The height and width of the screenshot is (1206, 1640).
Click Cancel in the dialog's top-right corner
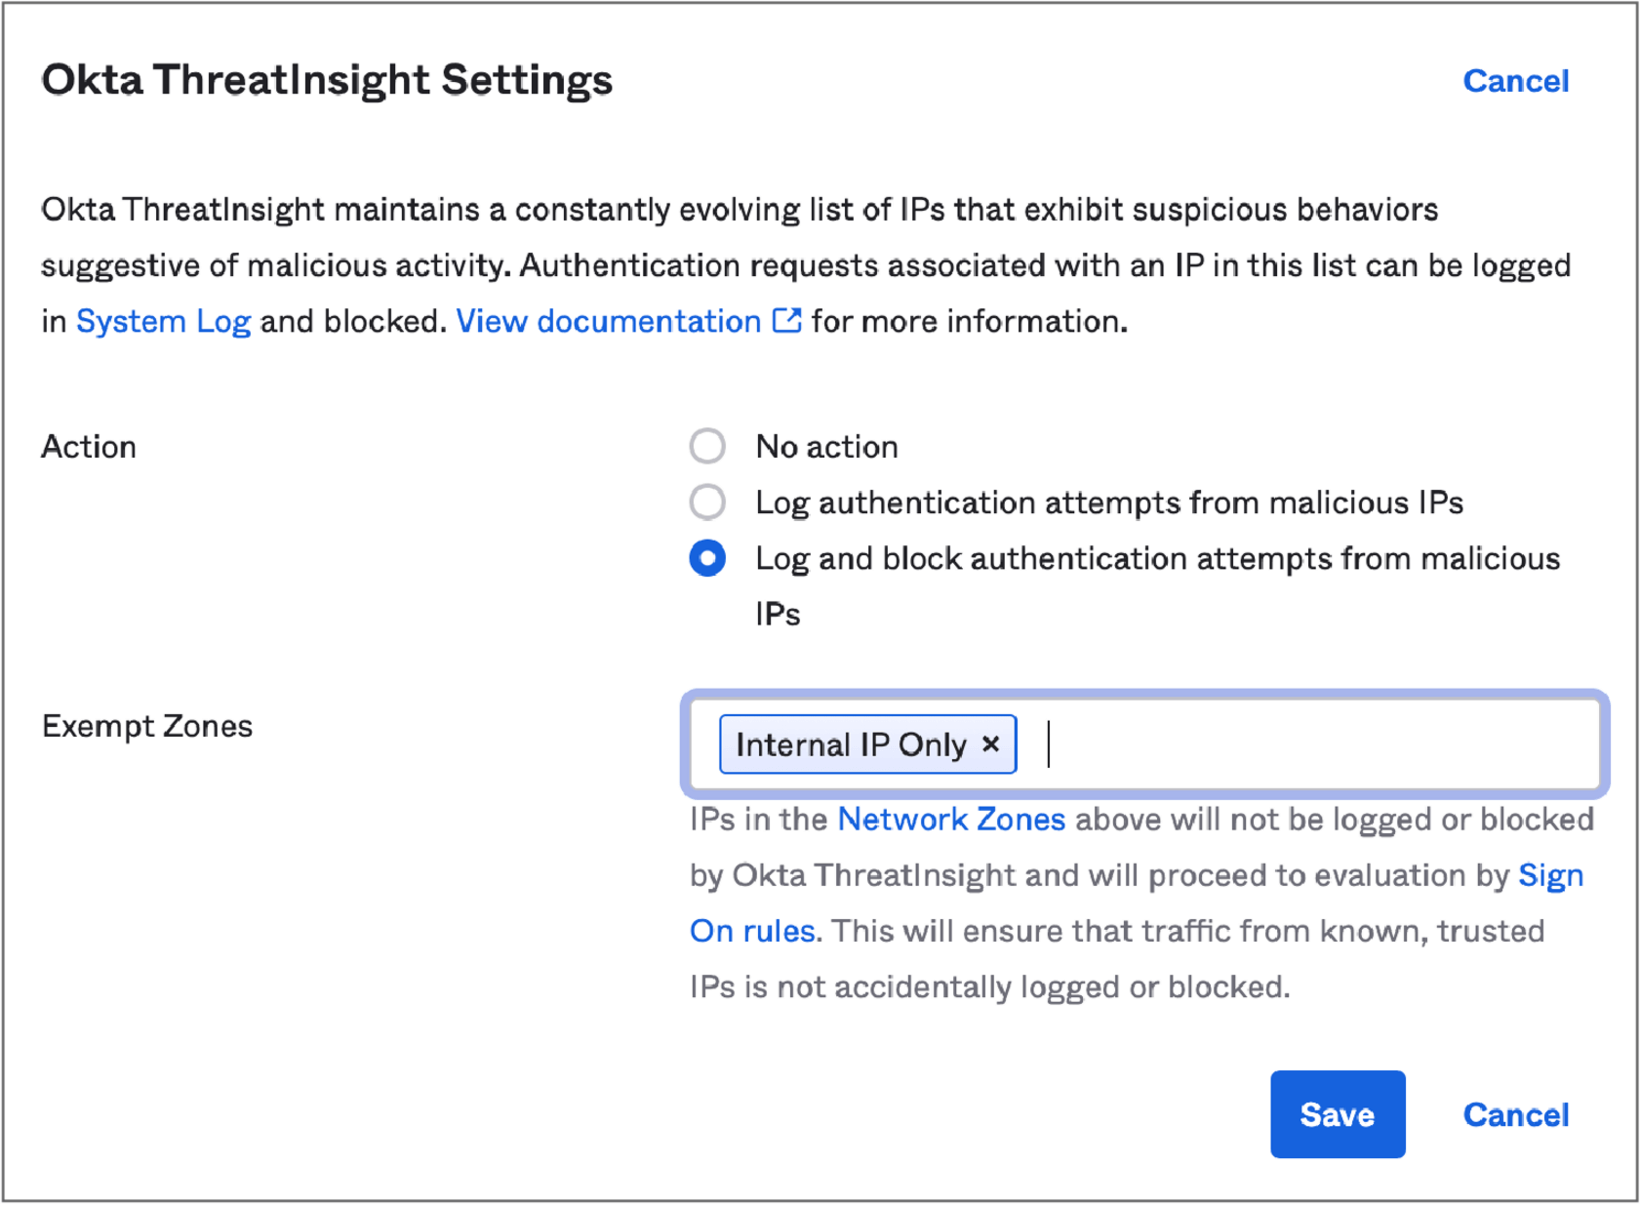1515,81
